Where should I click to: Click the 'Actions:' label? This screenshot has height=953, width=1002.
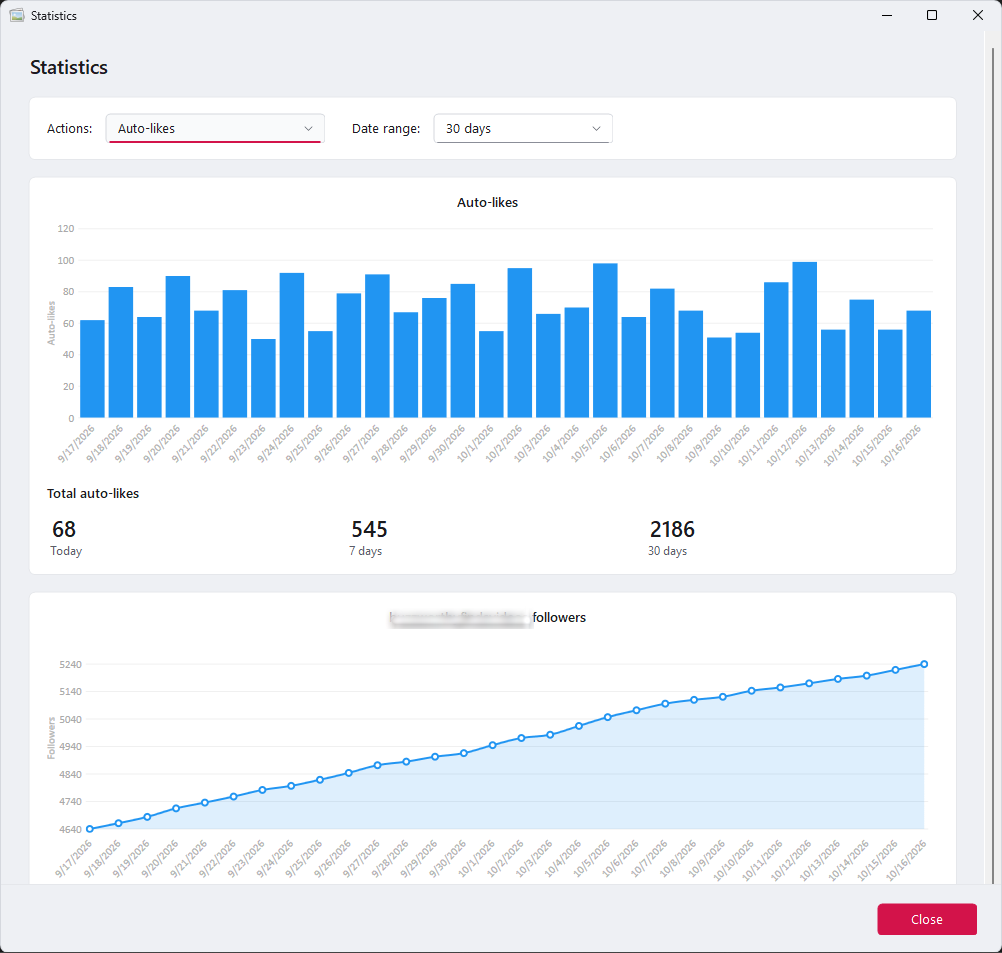click(x=70, y=128)
